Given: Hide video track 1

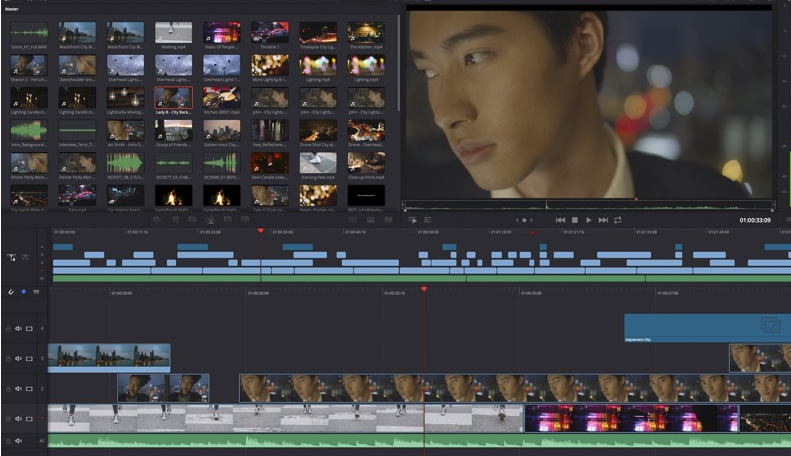Looking at the screenshot, I should coord(29,419).
